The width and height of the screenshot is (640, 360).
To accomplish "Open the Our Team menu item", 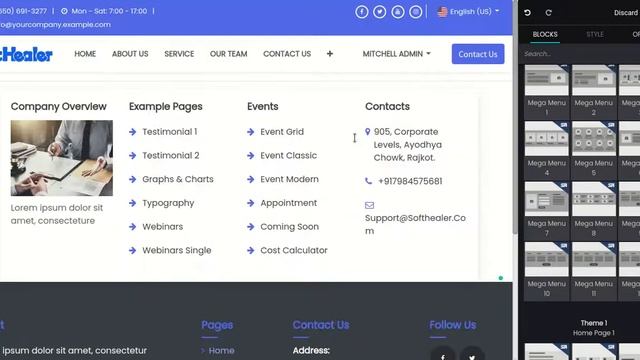I will pos(229,54).
